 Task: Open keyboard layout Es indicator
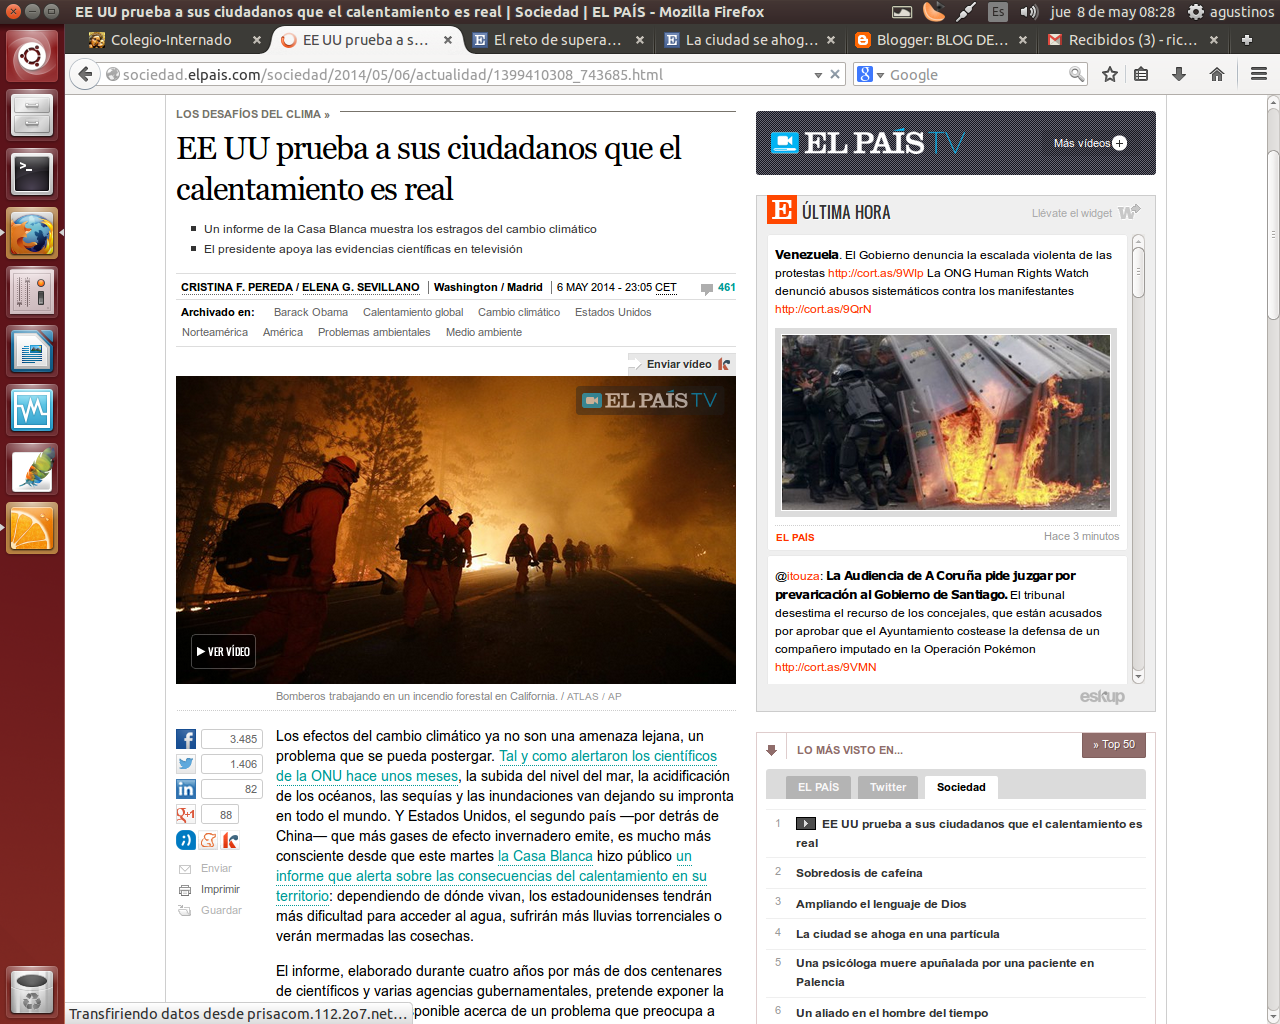(998, 12)
